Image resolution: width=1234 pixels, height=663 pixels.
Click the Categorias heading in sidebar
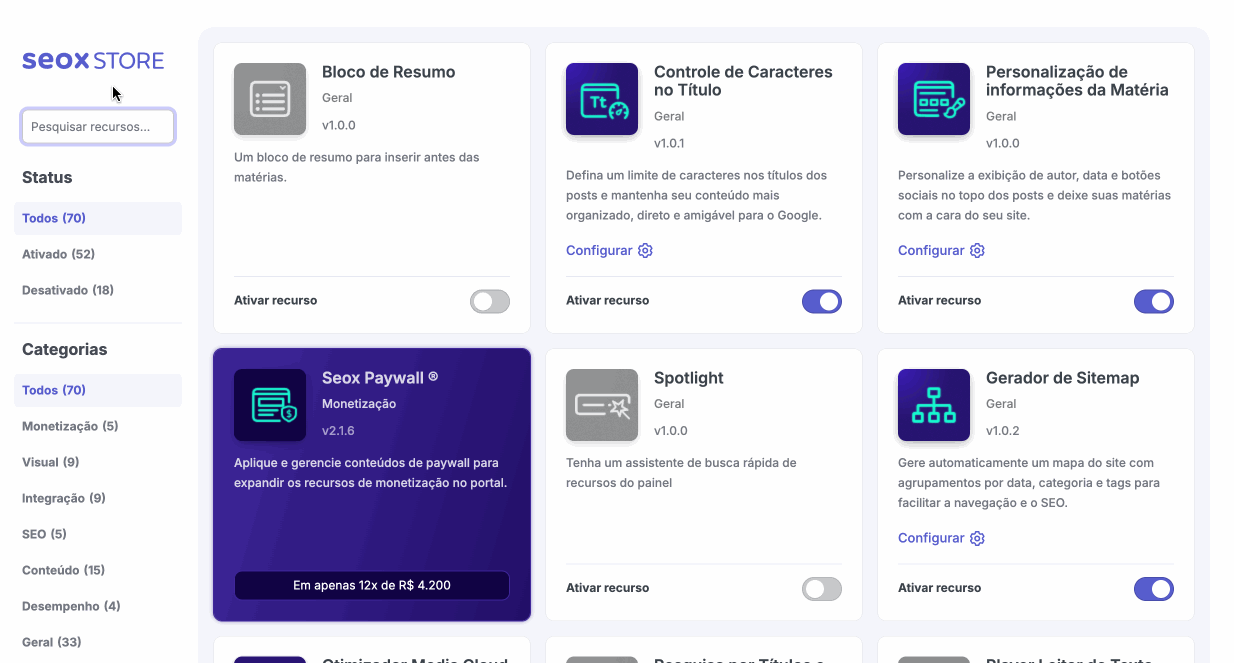64,349
